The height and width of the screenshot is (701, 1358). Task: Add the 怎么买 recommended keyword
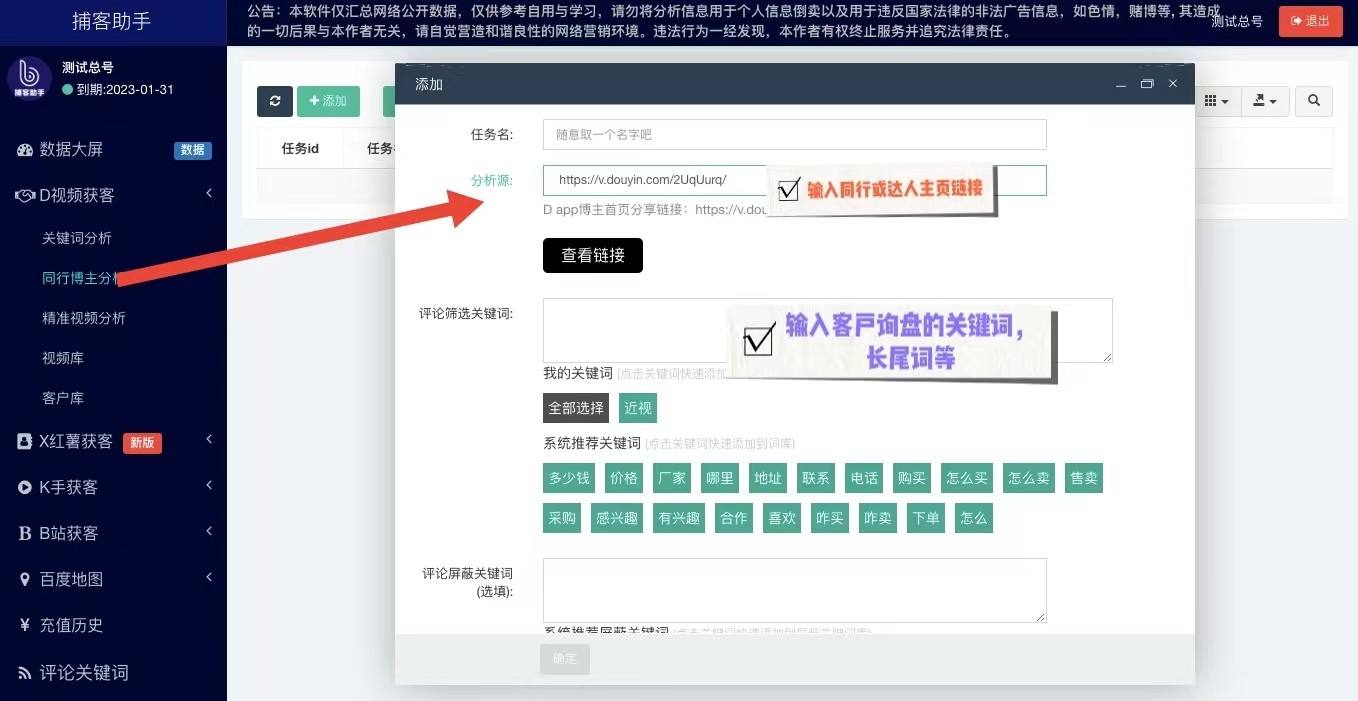pyautogui.click(x=967, y=478)
